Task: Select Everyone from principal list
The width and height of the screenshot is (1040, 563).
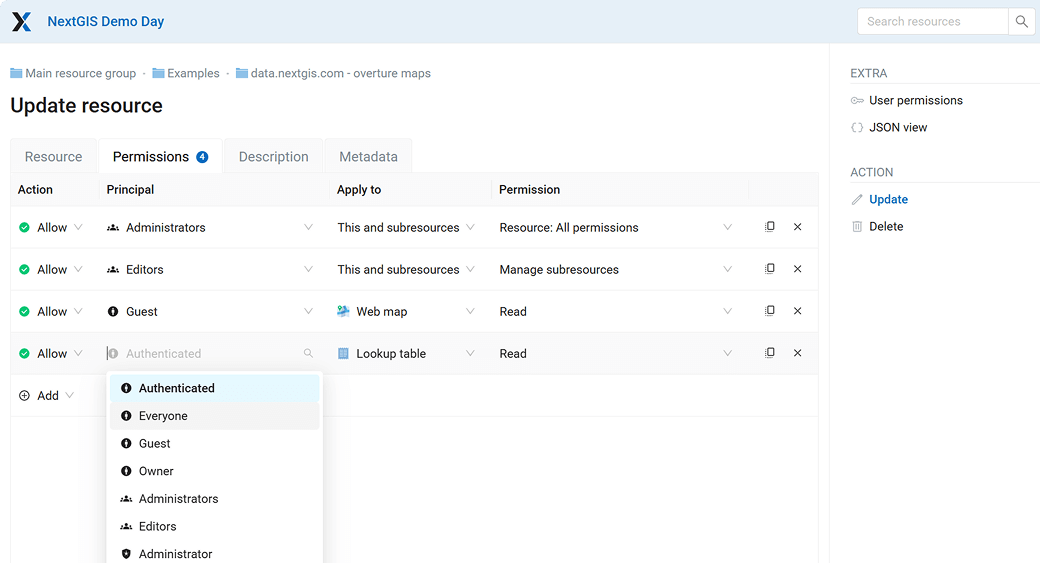Action: tap(163, 416)
